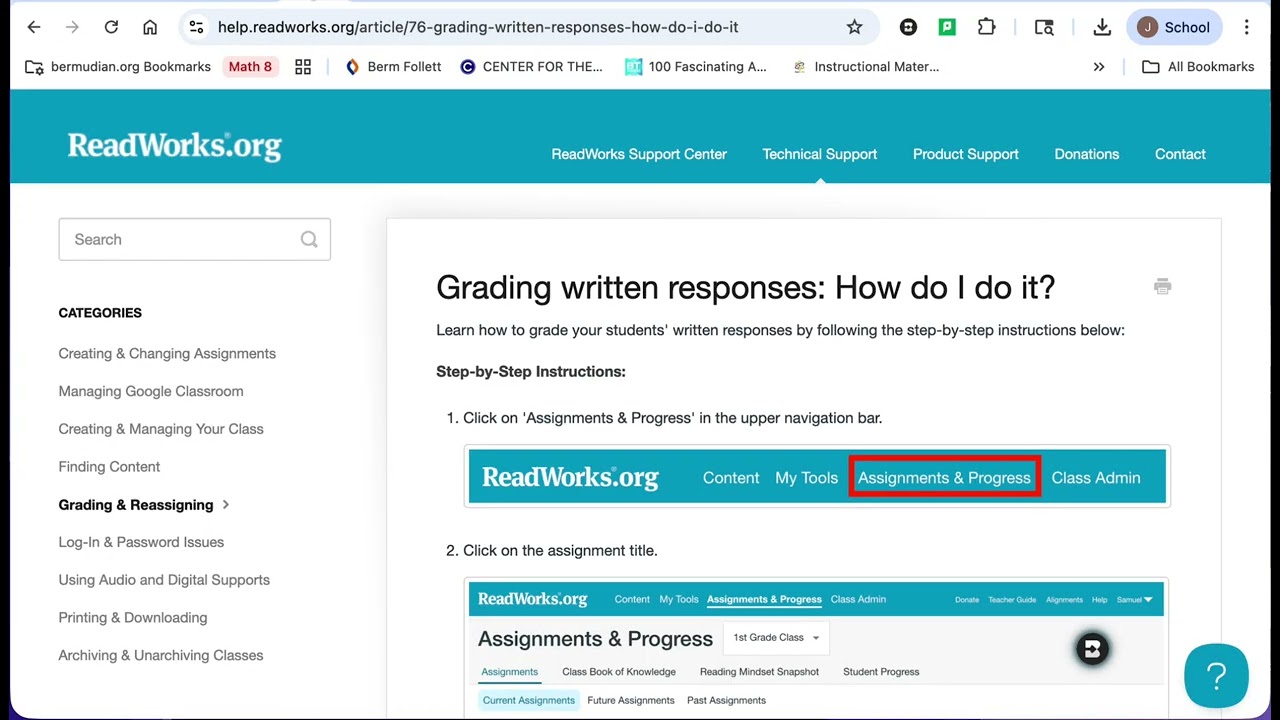Click the article title Grading written responses

745,288
